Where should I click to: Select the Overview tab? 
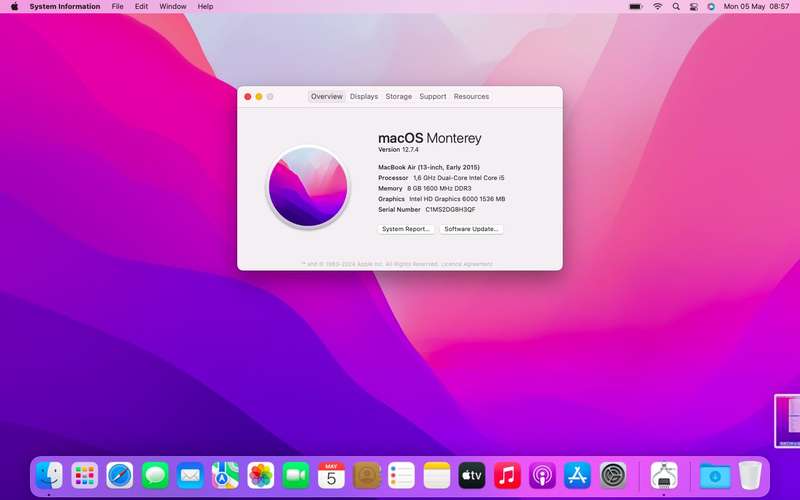(327, 96)
